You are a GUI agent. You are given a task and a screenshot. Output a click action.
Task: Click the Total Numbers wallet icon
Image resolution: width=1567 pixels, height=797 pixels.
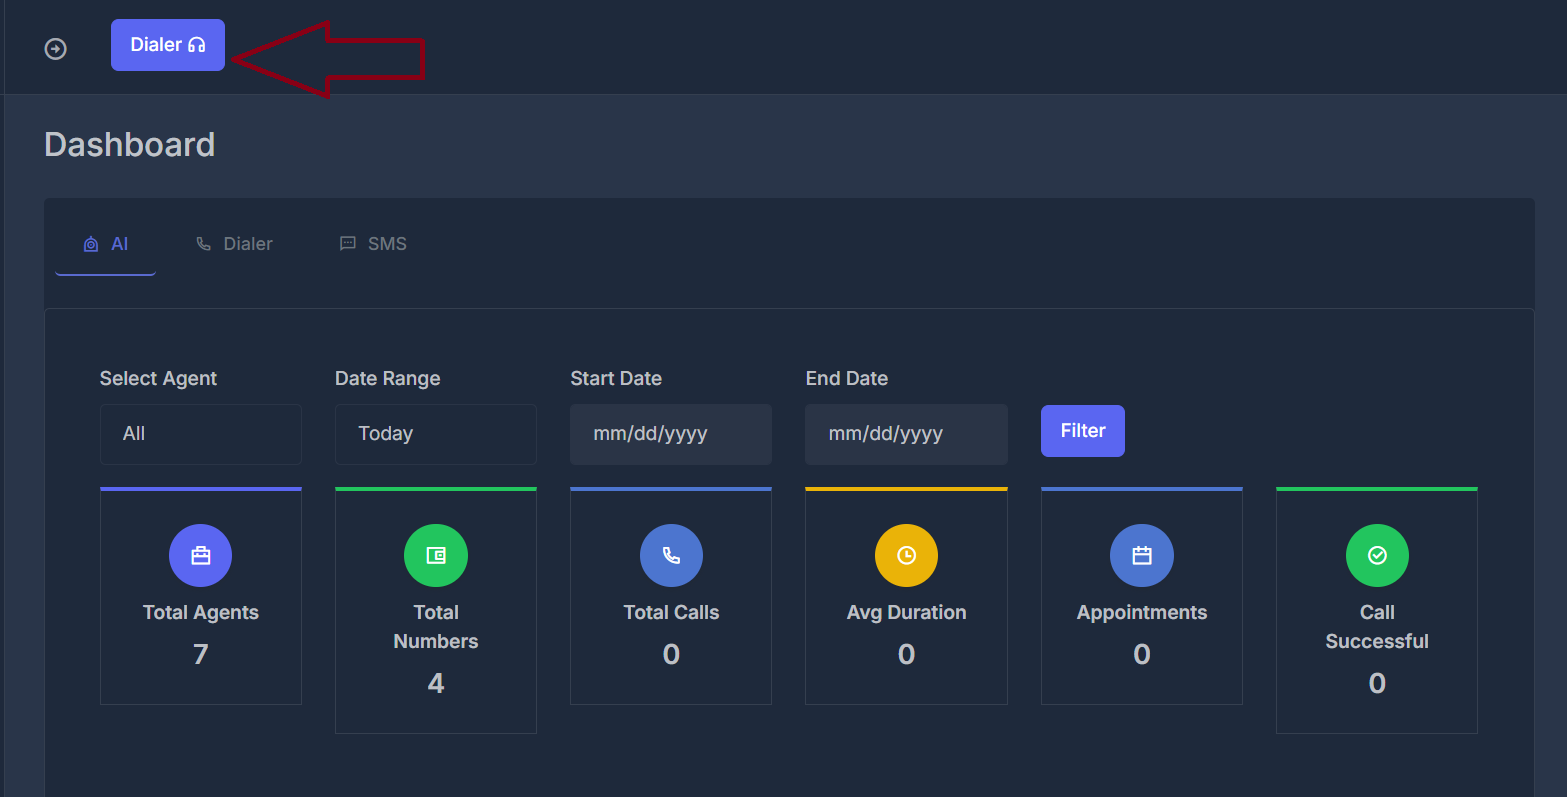436,556
